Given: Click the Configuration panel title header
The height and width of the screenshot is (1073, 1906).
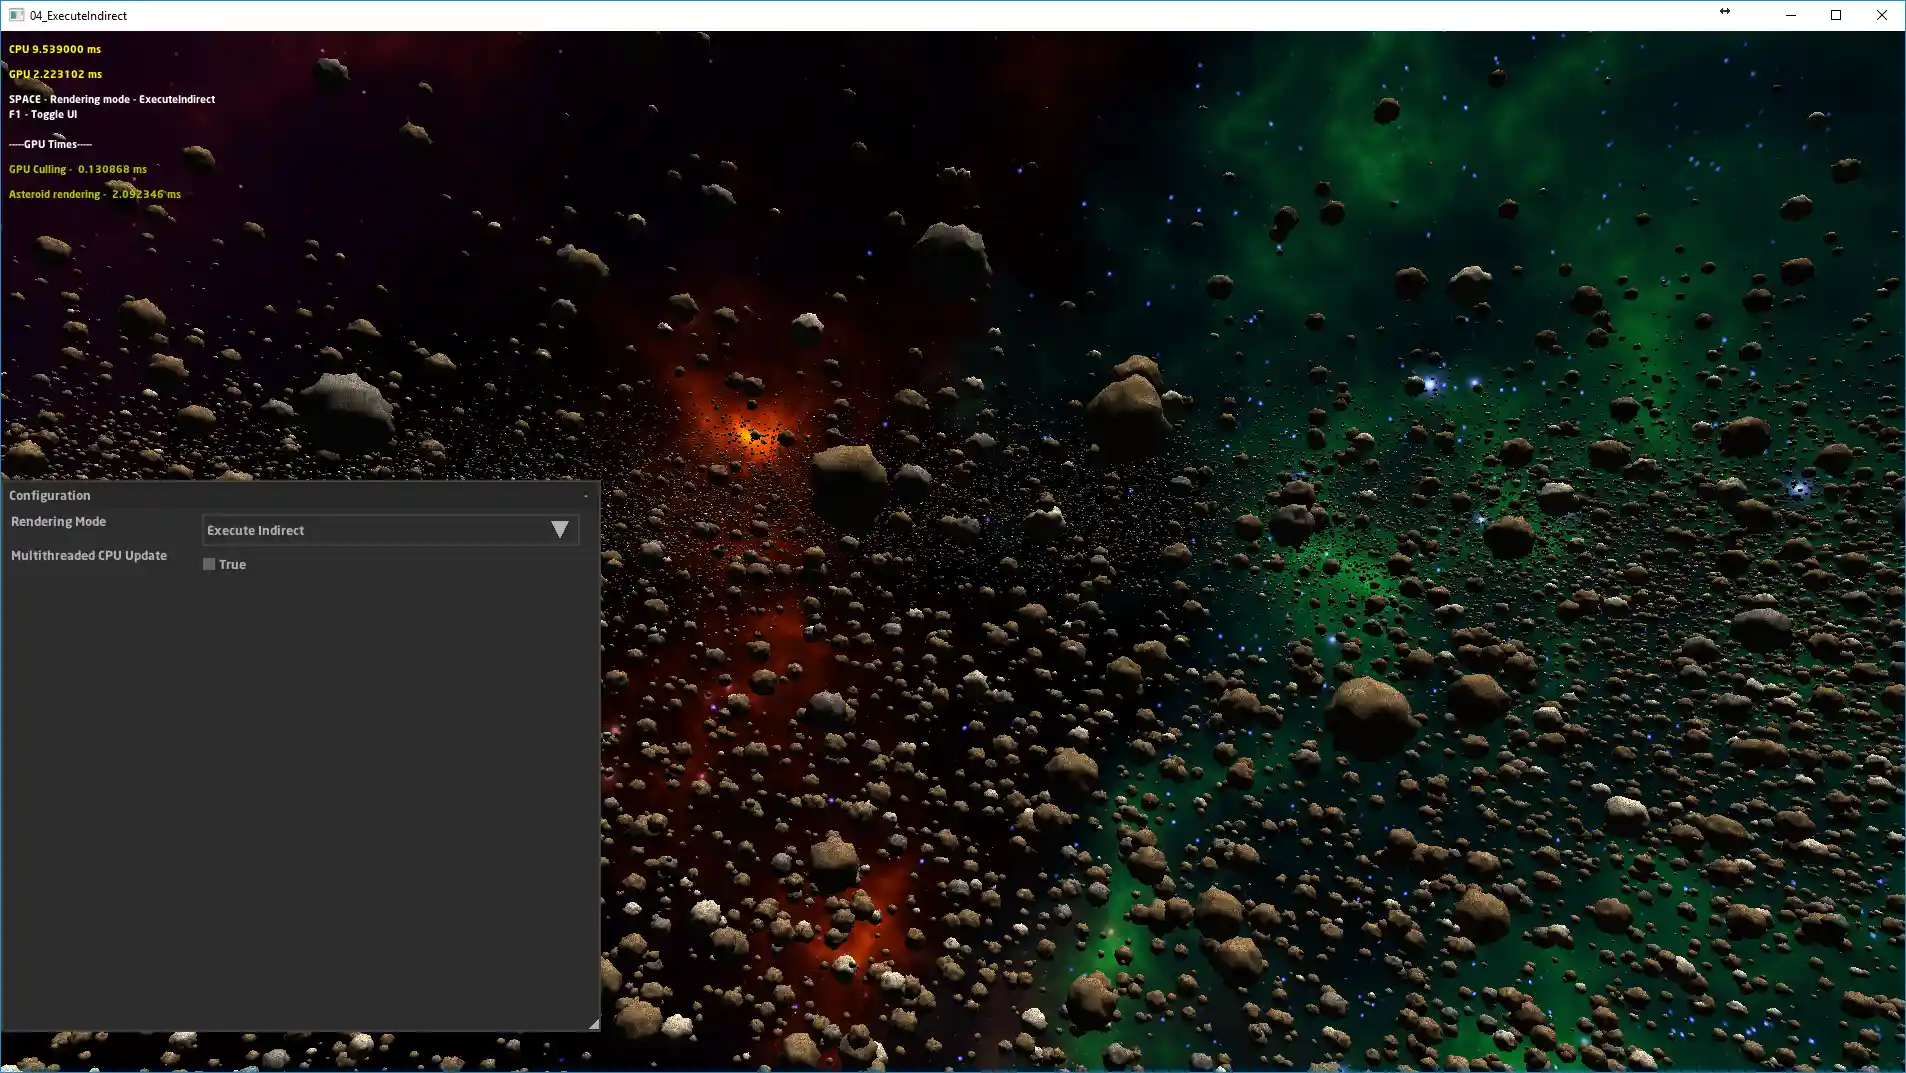Looking at the screenshot, I should tap(50, 496).
